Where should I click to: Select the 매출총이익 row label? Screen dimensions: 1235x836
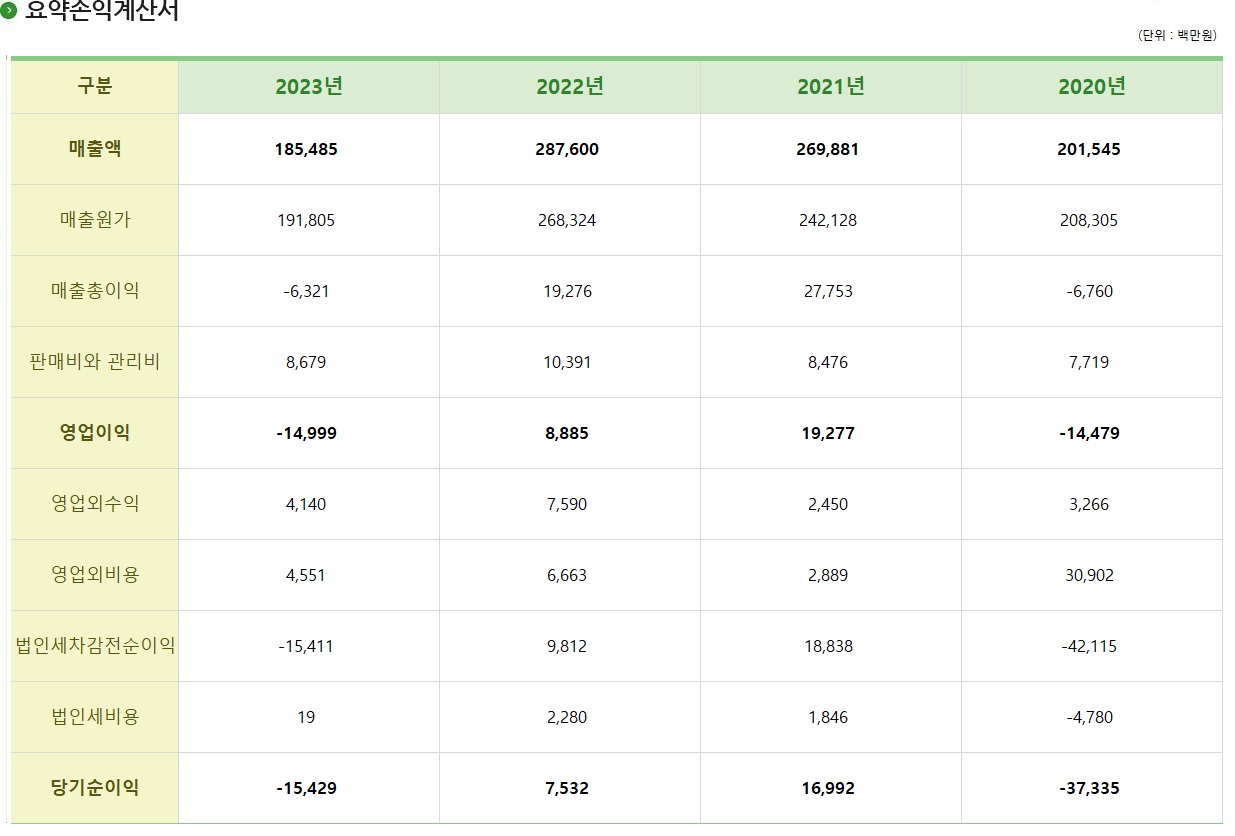click(x=95, y=291)
